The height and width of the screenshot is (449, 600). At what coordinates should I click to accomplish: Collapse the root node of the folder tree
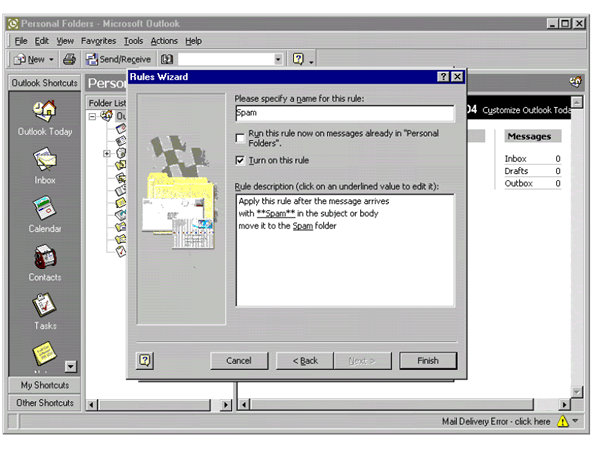pos(92,116)
